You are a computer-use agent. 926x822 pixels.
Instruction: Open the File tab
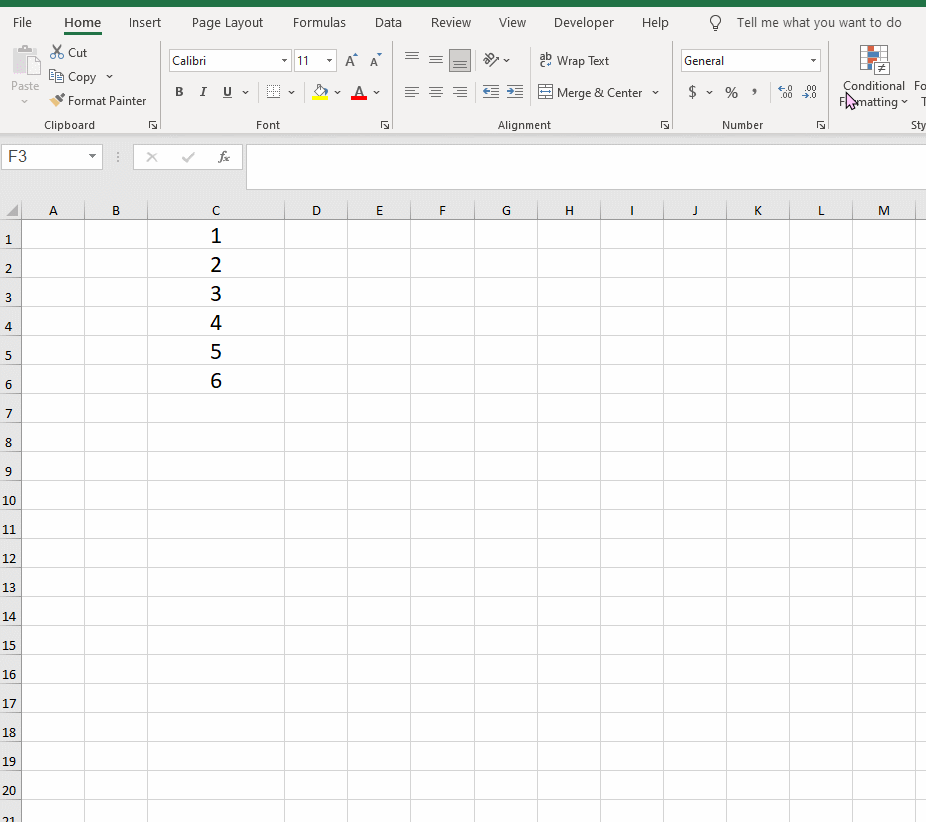[22, 22]
